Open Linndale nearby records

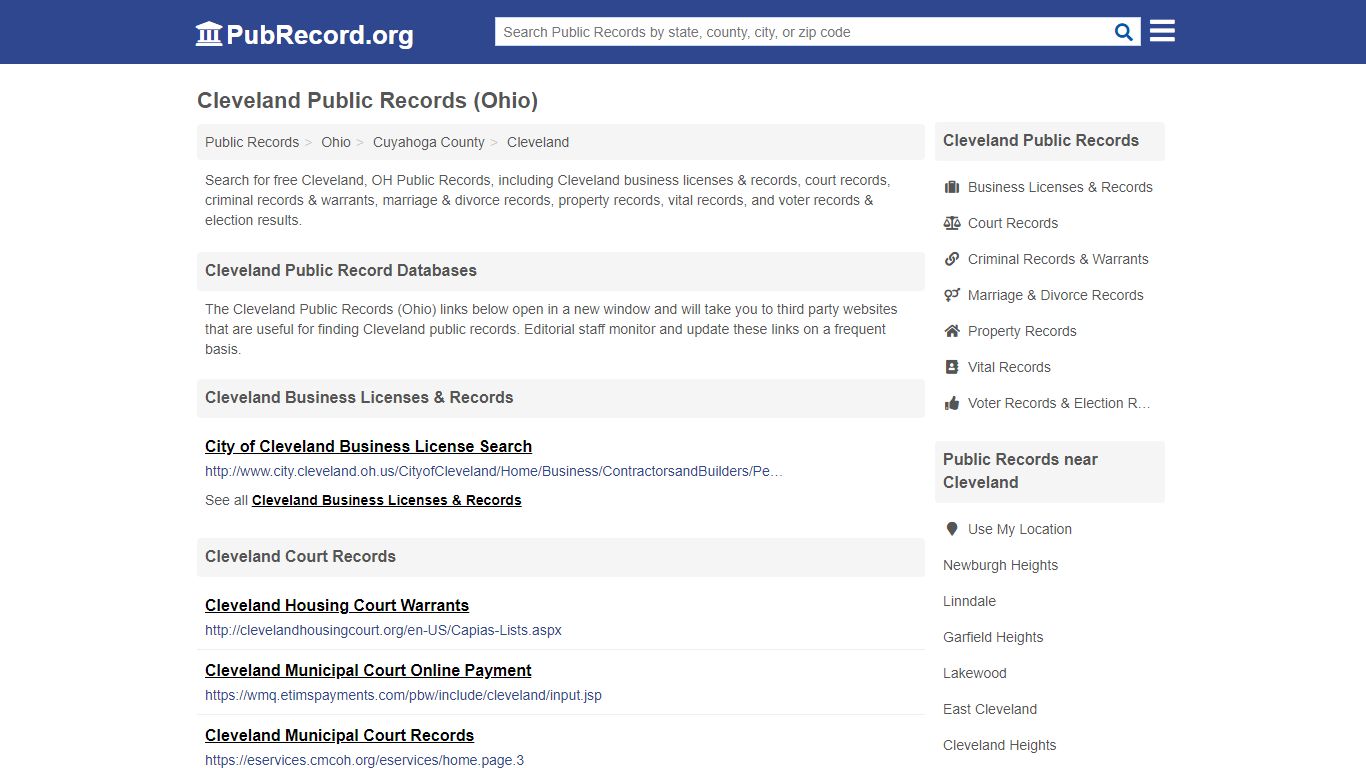click(x=969, y=601)
